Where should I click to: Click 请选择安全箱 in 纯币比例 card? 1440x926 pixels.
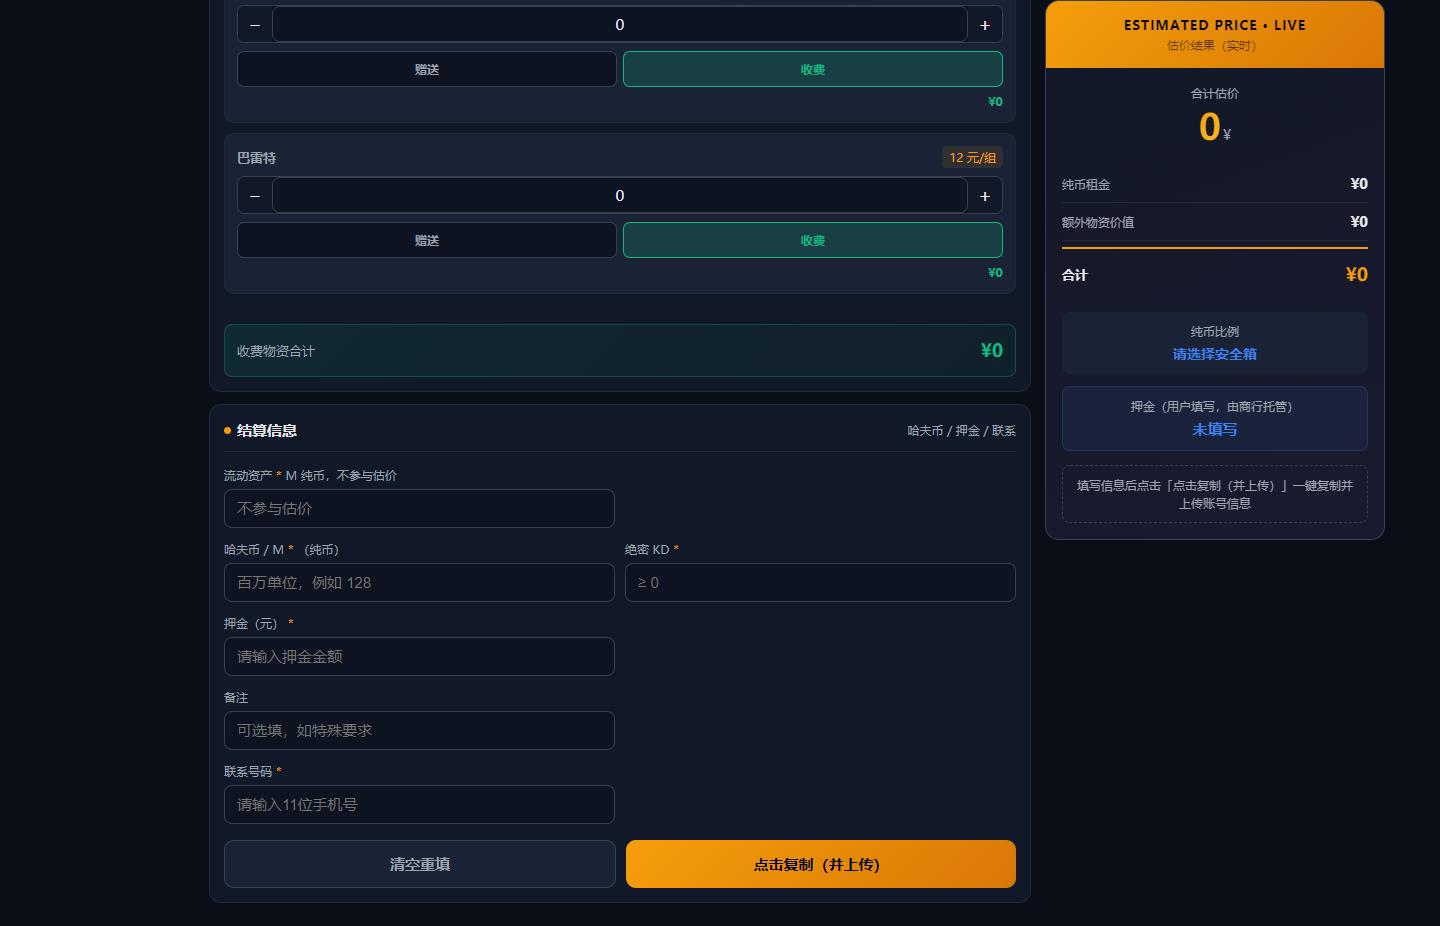click(1215, 354)
